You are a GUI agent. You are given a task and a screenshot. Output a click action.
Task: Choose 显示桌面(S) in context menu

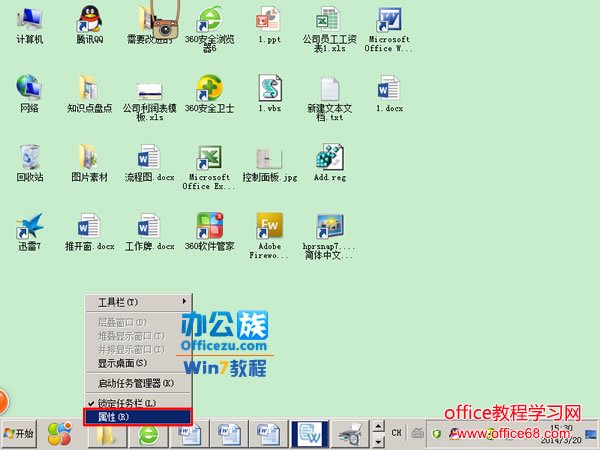[x=138, y=363]
